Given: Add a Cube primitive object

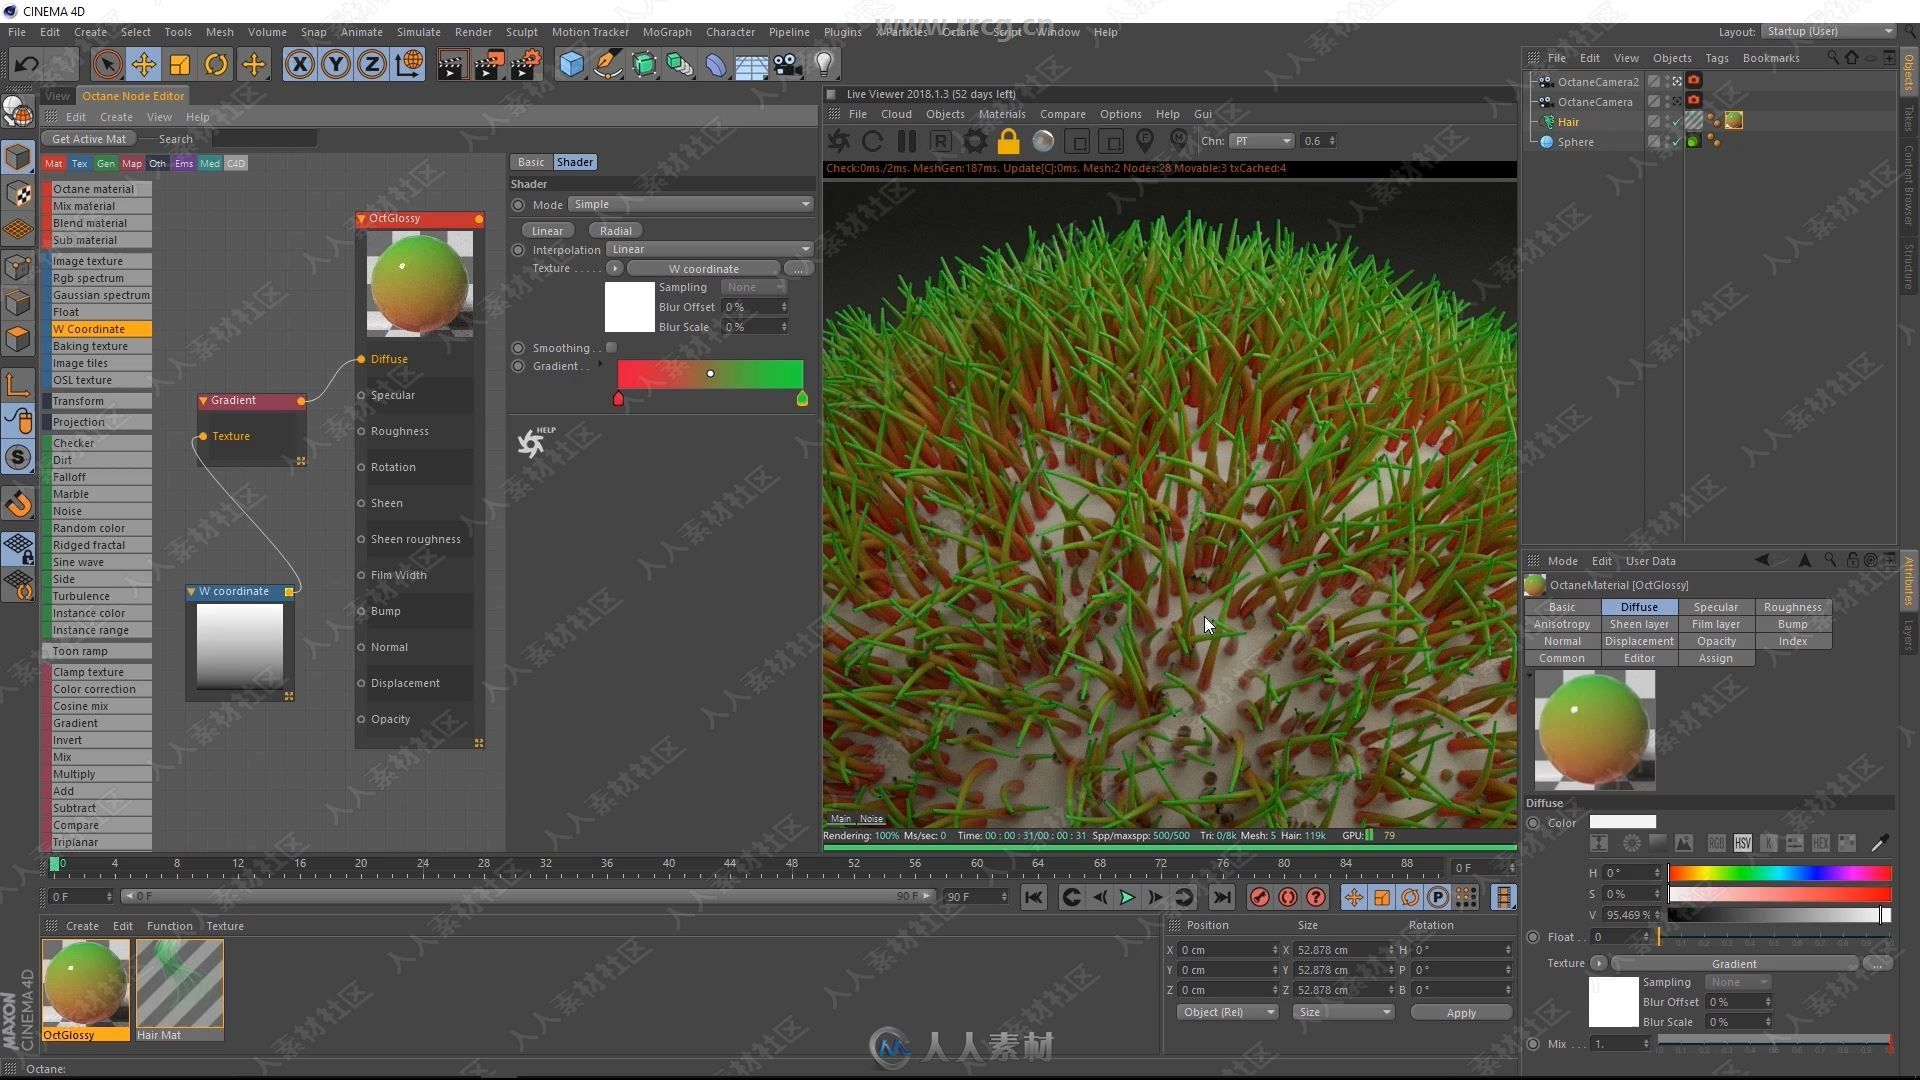Looking at the screenshot, I should (571, 65).
